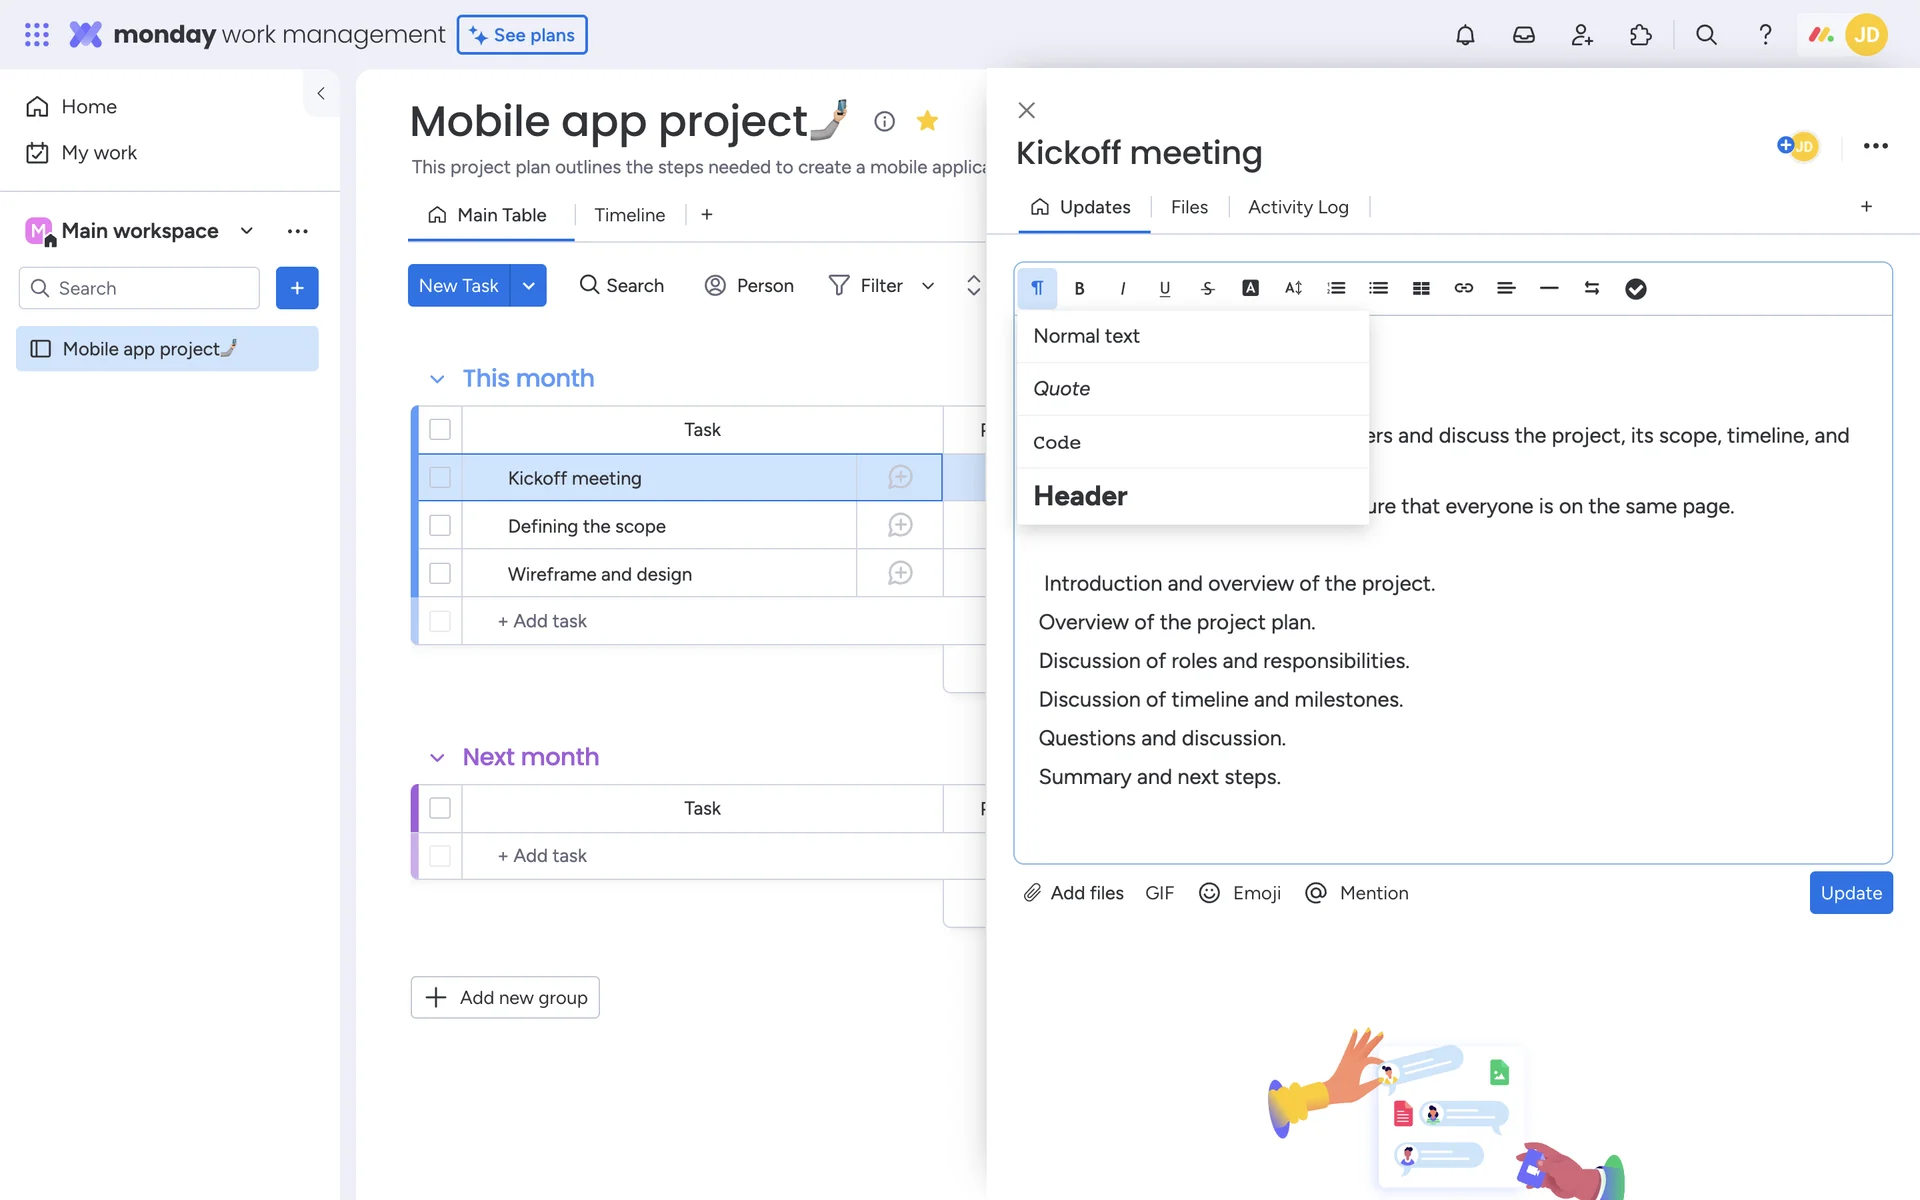This screenshot has width=1920, height=1200.
Task: Insert a checklist using the checkmark icon
Action: (x=1635, y=288)
